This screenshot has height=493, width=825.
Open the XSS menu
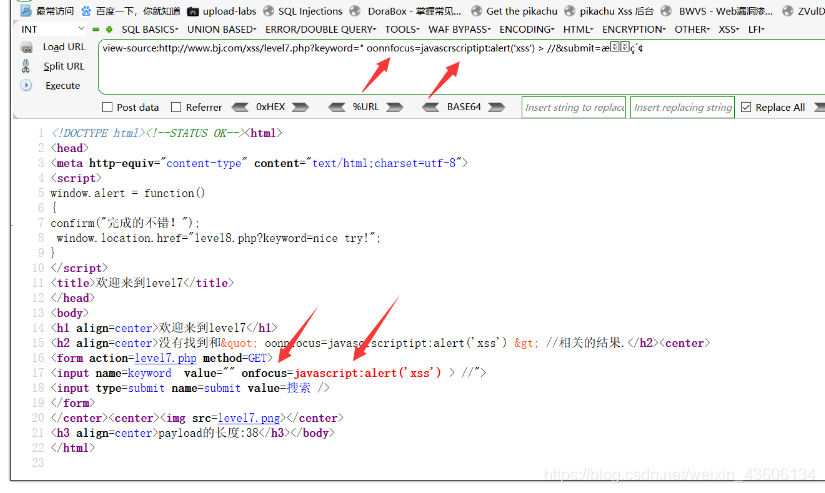pyautogui.click(x=728, y=29)
